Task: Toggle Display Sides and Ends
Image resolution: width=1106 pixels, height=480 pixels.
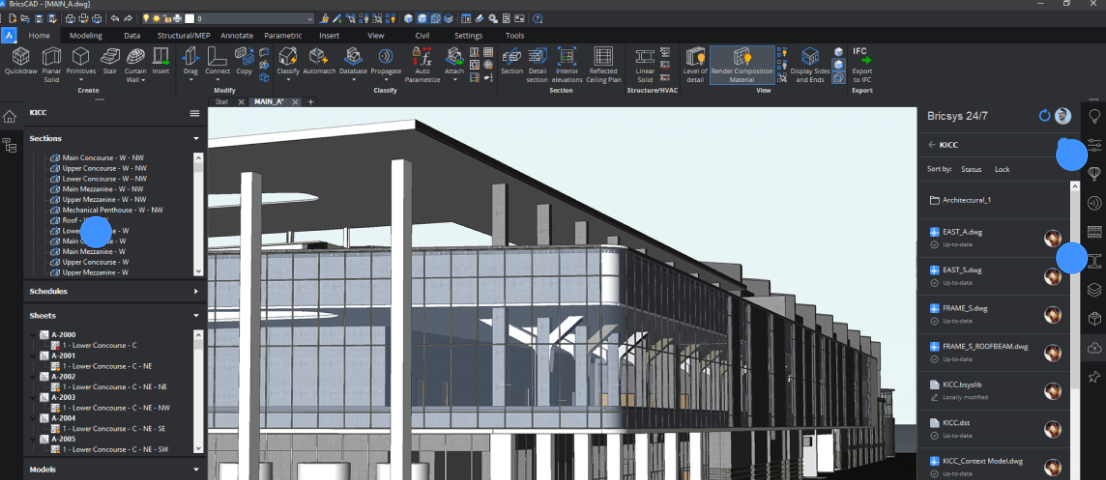Action: click(x=810, y=64)
